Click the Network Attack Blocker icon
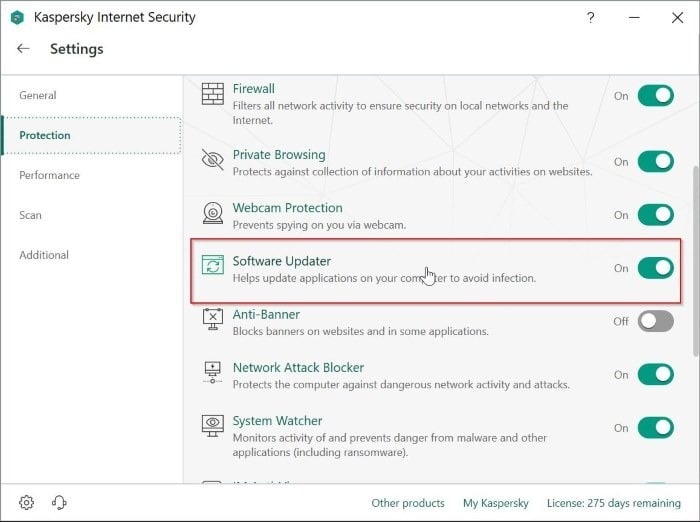 (x=212, y=372)
